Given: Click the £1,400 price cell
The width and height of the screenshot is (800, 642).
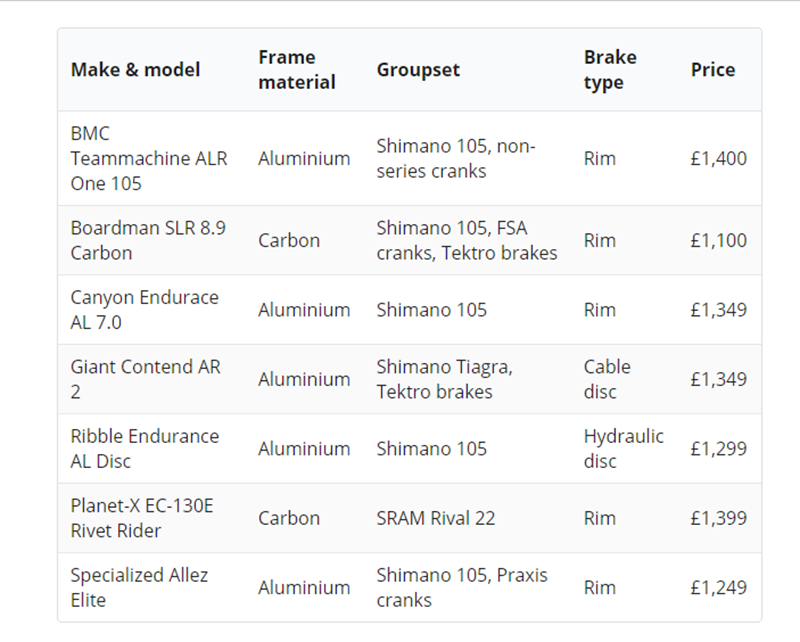Looking at the screenshot, I should point(718,158).
